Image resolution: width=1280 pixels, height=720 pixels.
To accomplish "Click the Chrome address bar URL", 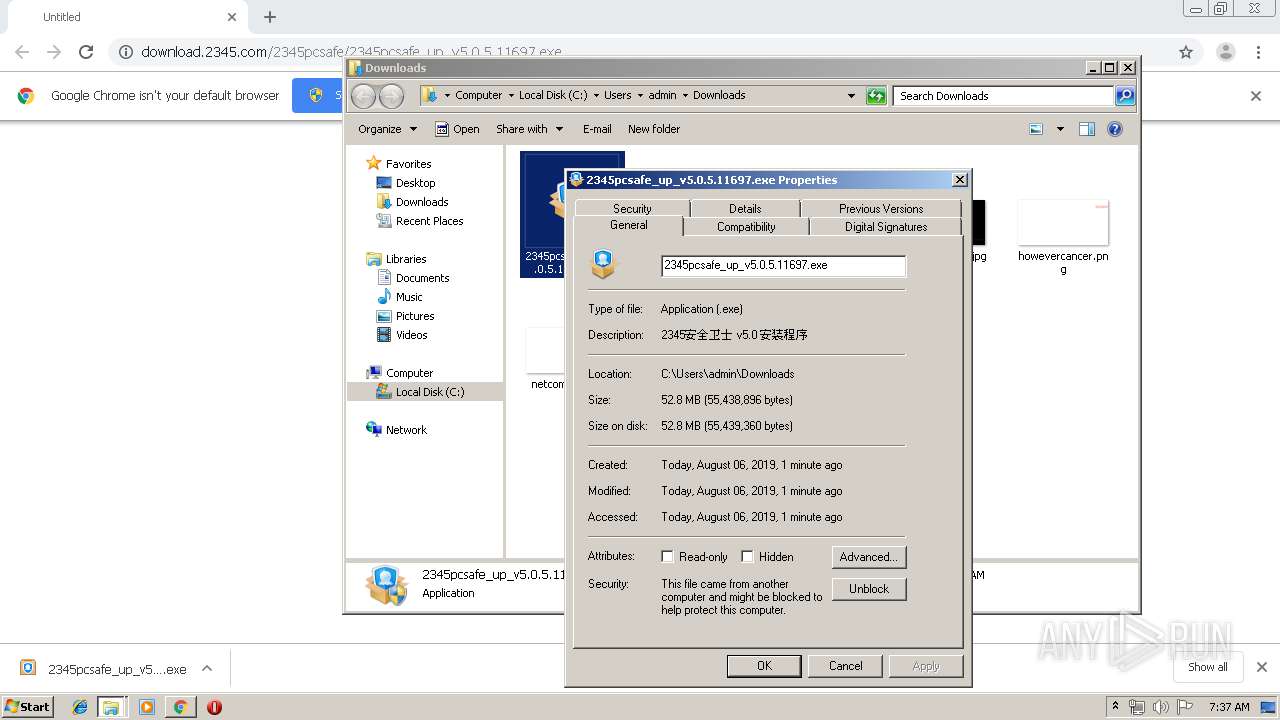I will click(x=351, y=52).
